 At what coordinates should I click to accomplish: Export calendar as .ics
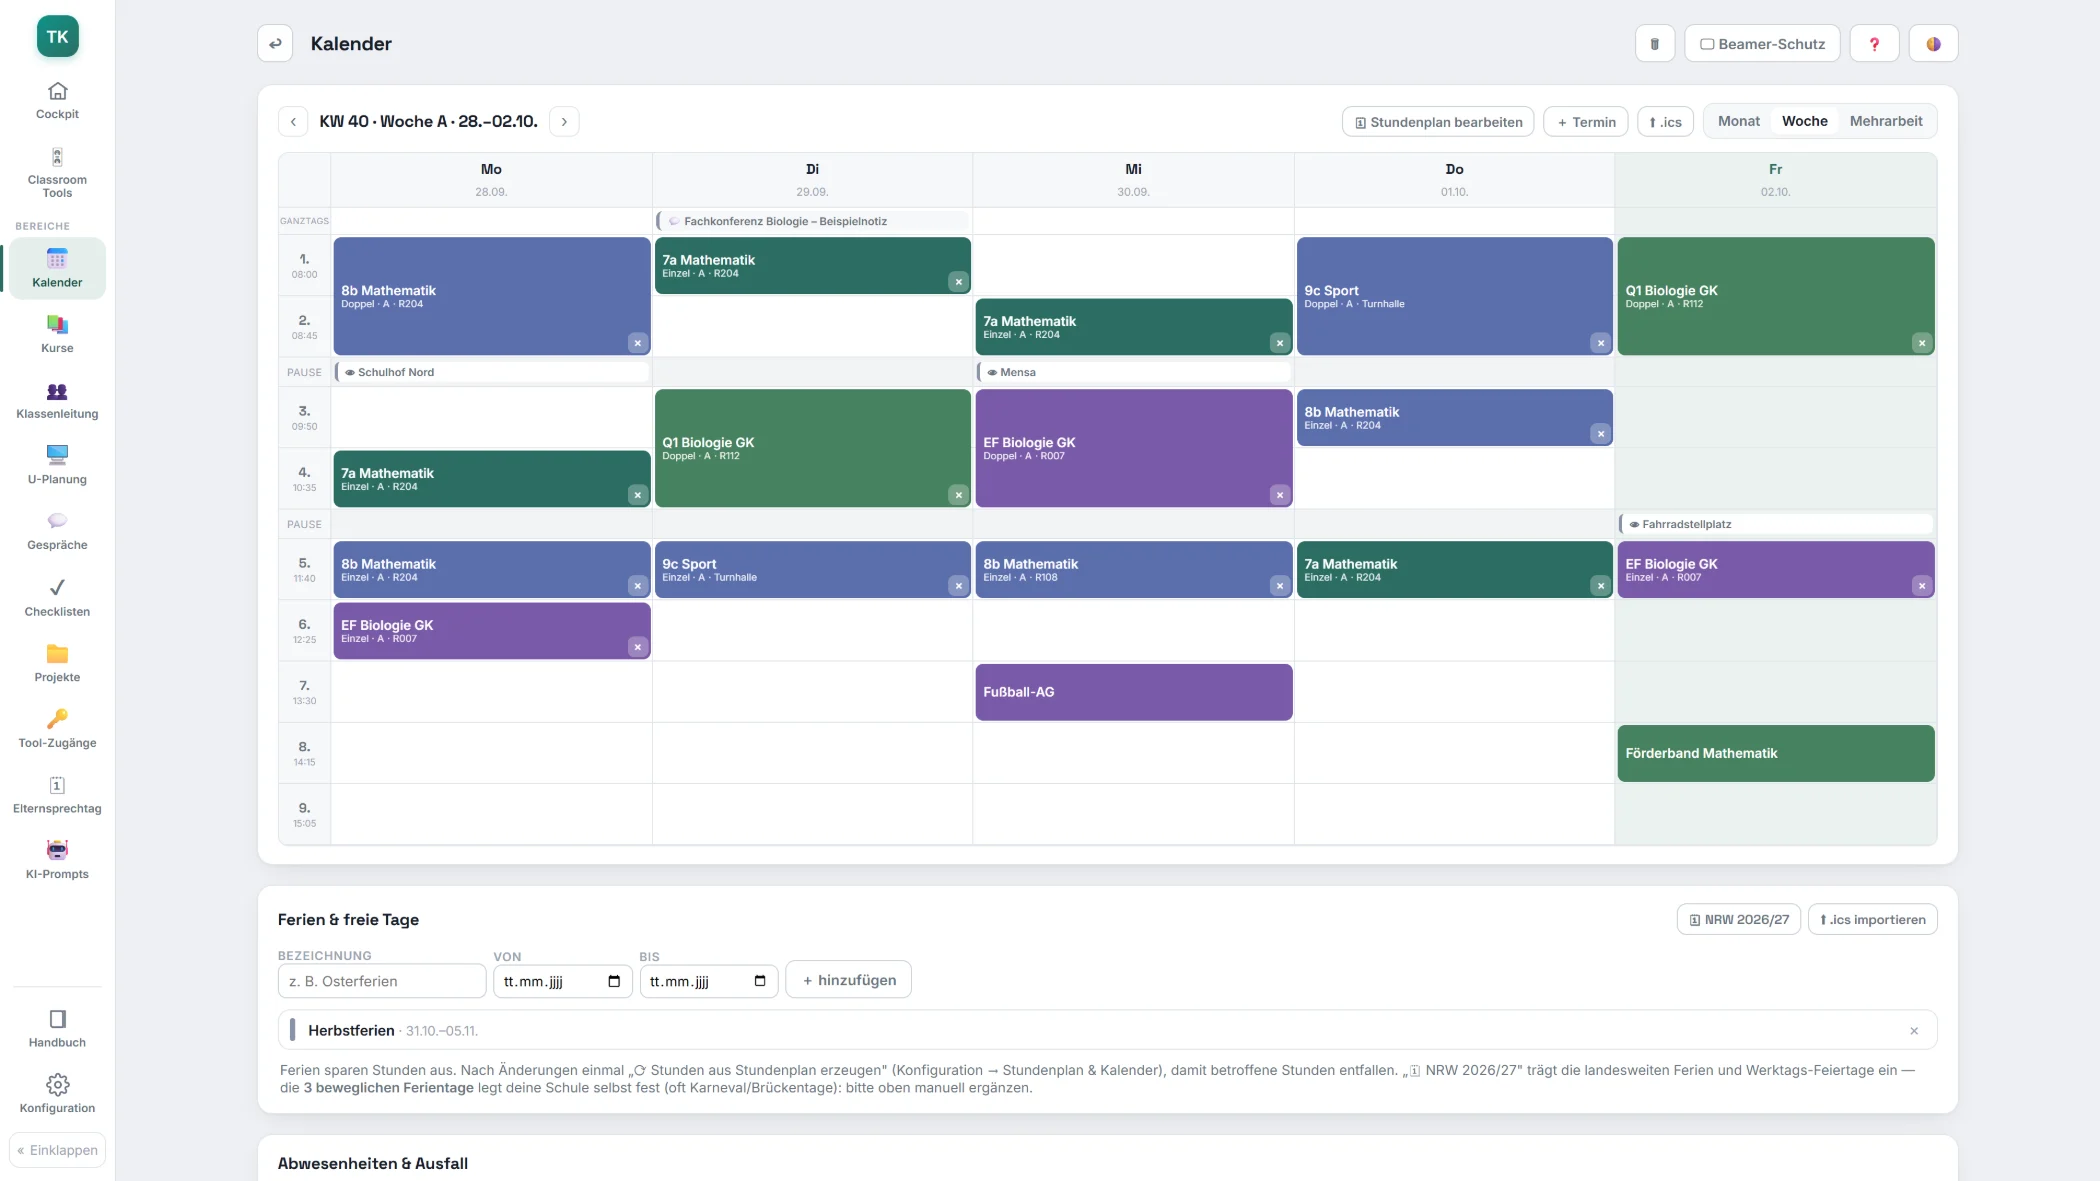point(1665,122)
